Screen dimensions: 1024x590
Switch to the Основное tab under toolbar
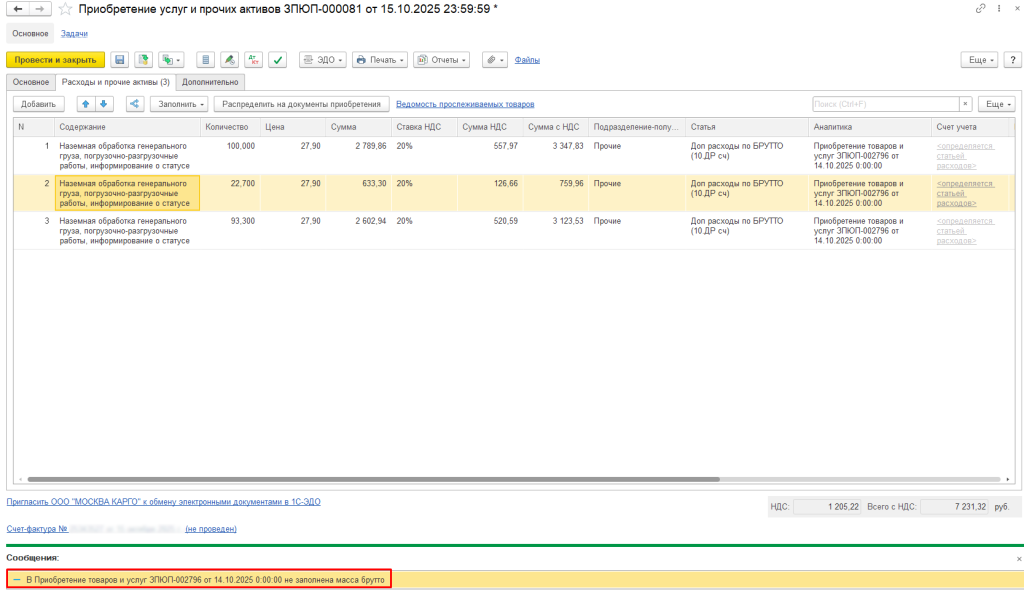(x=30, y=82)
